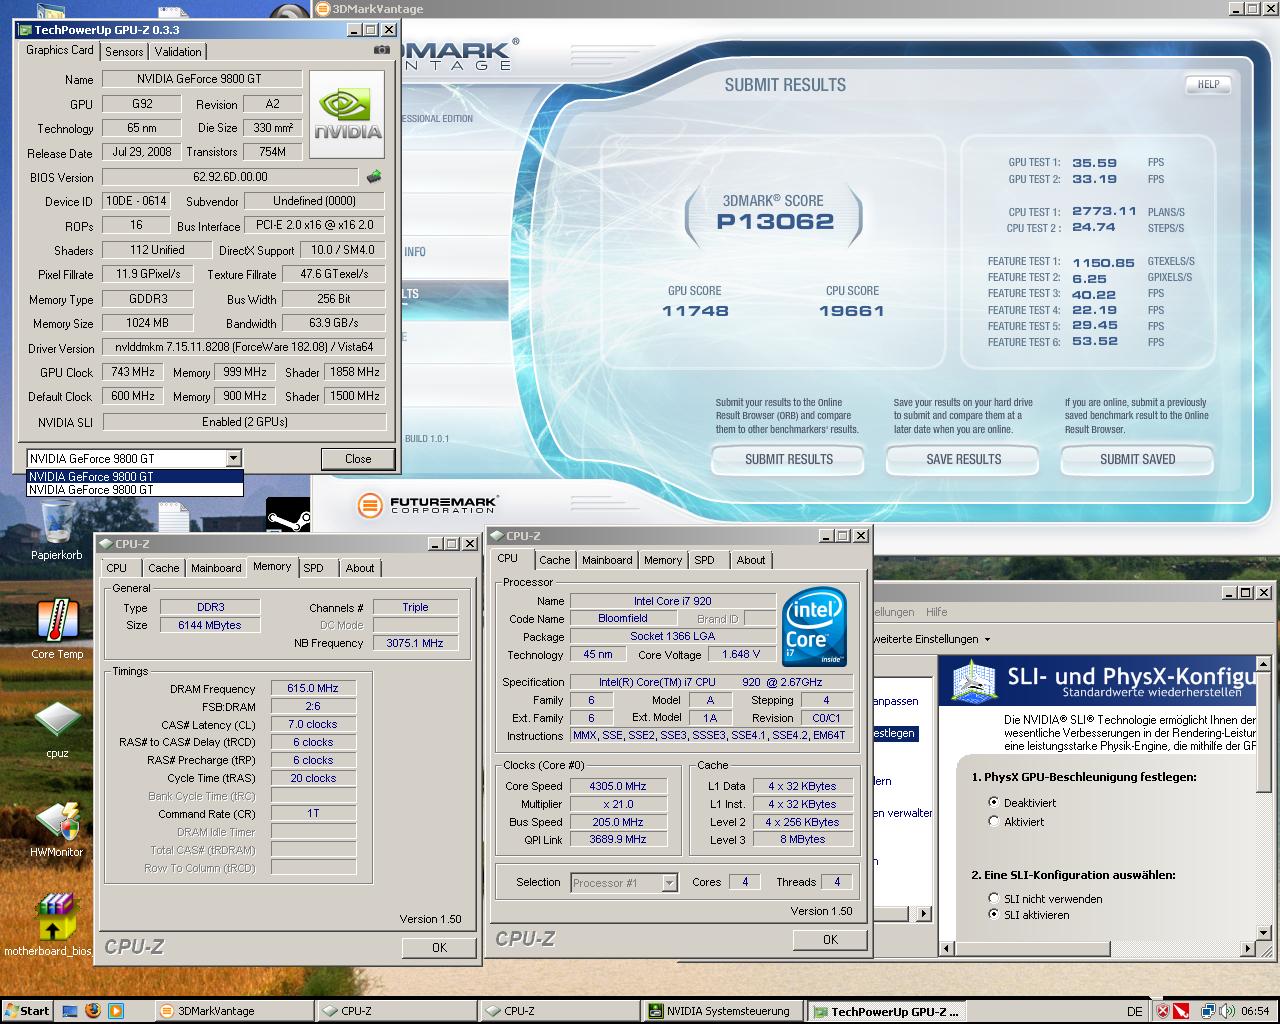Image resolution: width=1280 pixels, height=1024 pixels.
Task: Open Mainboard tab in CPU-Z memory window
Action: coord(216,568)
